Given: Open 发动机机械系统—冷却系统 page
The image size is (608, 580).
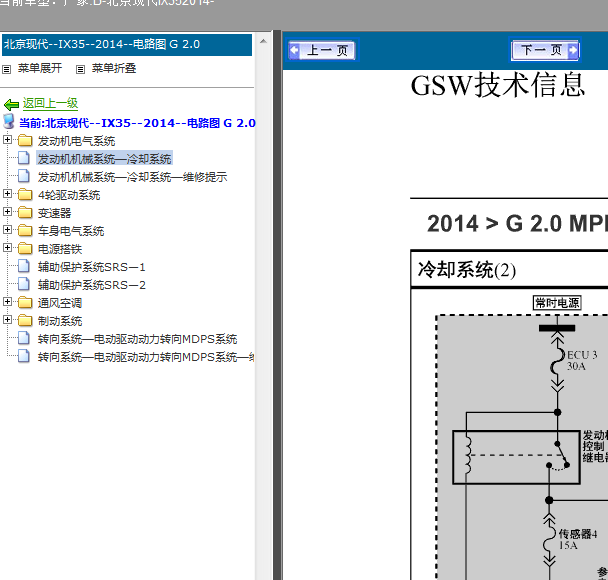Looking at the screenshot, I should point(104,159).
